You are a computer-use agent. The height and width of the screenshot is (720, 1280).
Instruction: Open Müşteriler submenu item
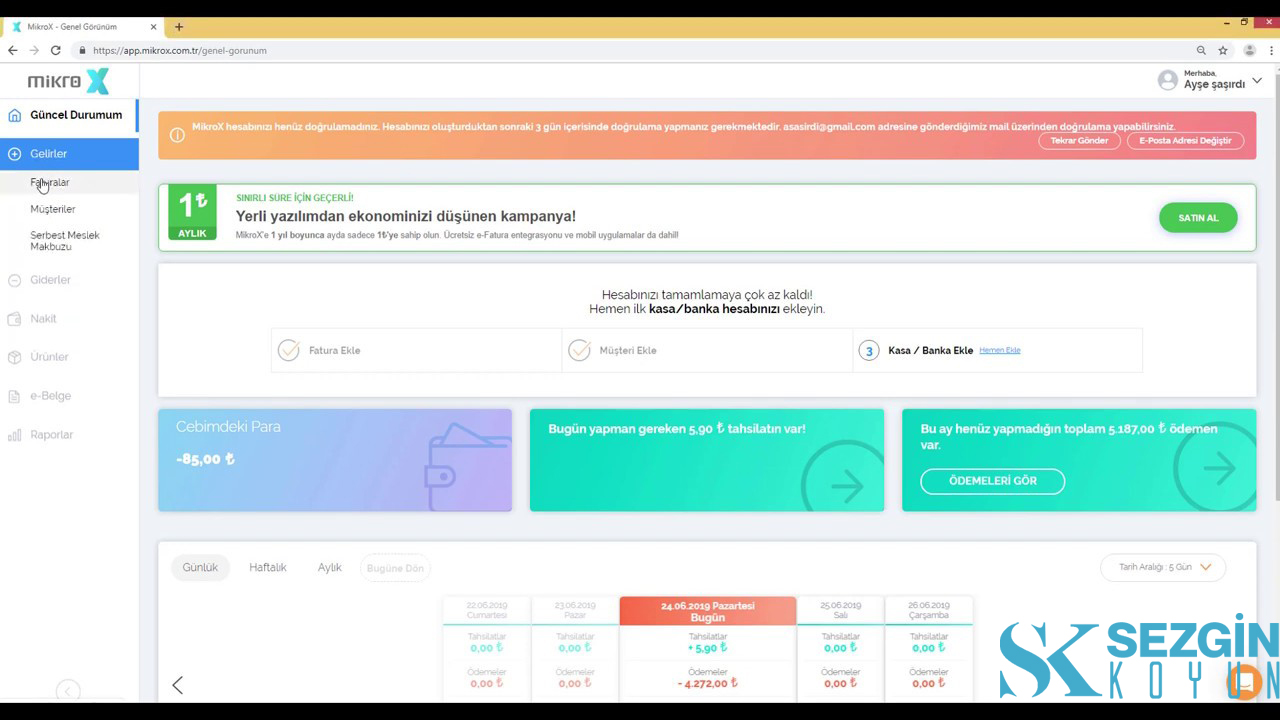coord(53,209)
